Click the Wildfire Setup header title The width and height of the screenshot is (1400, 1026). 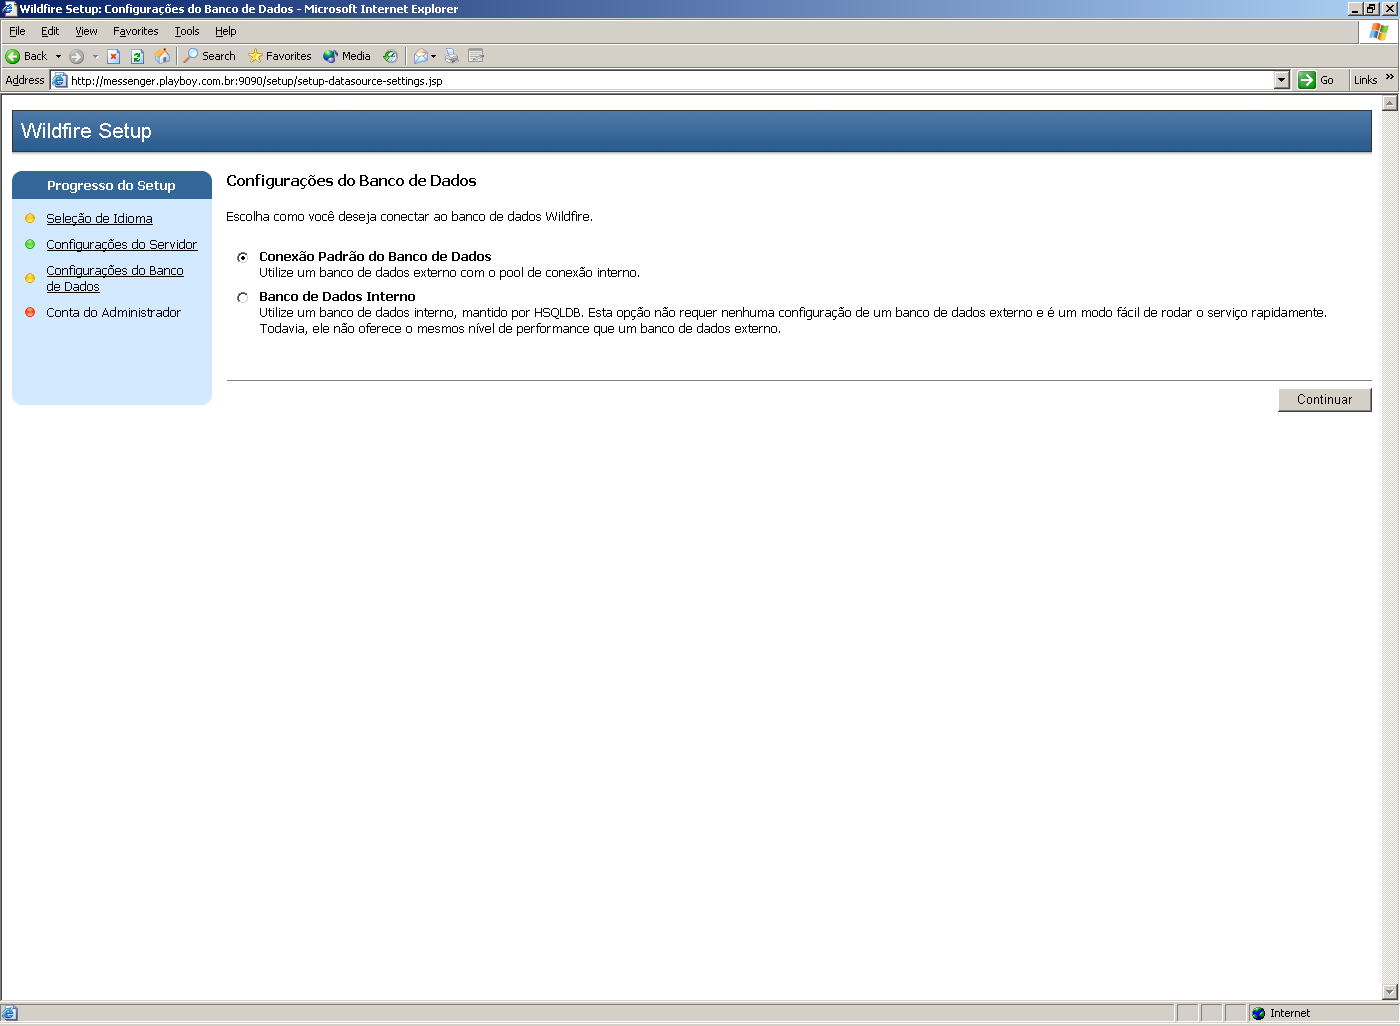click(x=86, y=131)
